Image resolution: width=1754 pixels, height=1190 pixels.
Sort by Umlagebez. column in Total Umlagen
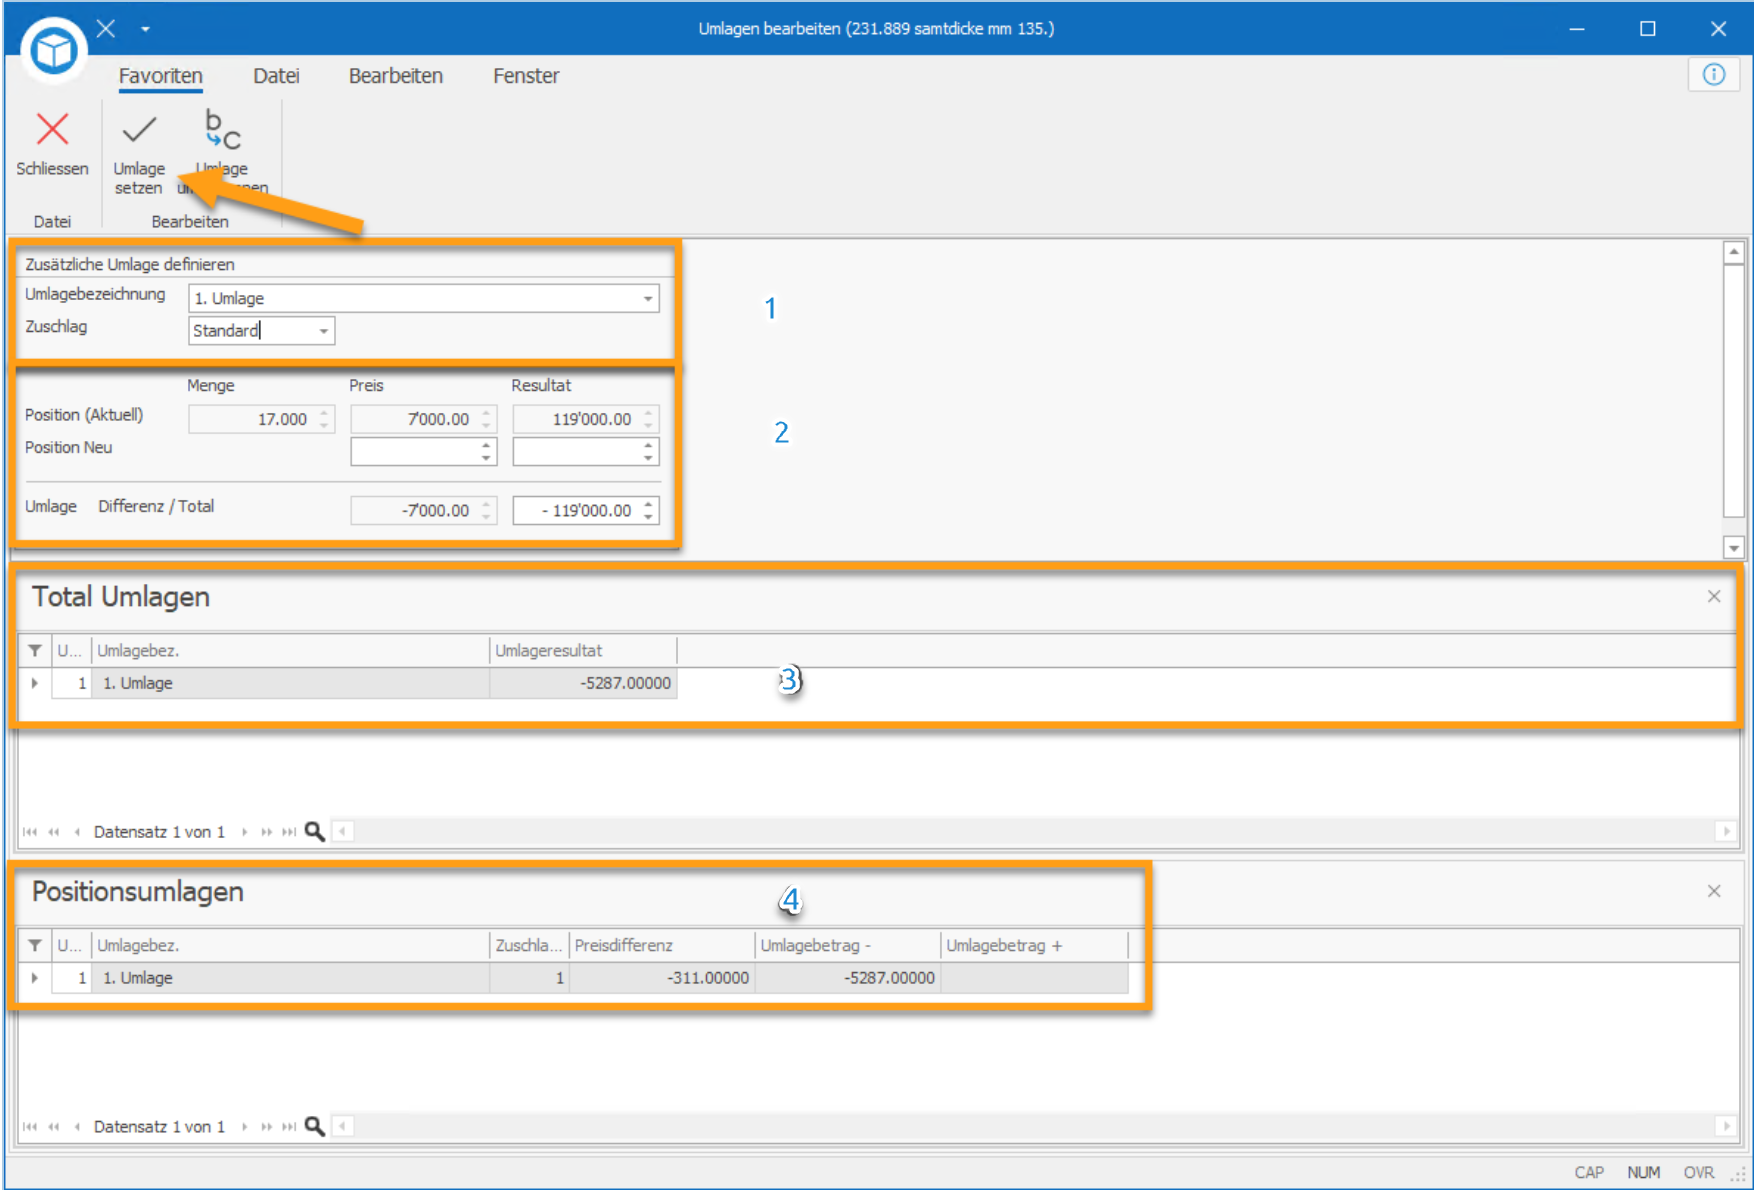tap(290, 651)
